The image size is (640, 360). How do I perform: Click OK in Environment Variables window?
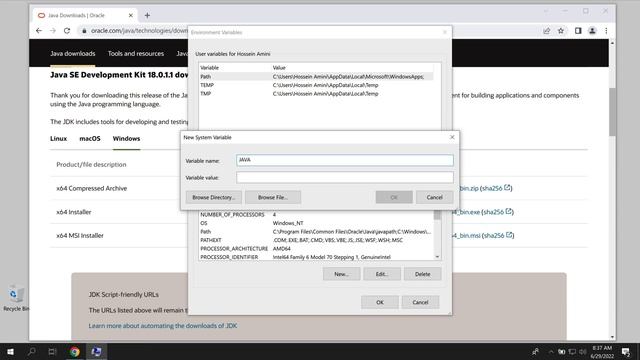pyautogui.click(x=380, y=302)
